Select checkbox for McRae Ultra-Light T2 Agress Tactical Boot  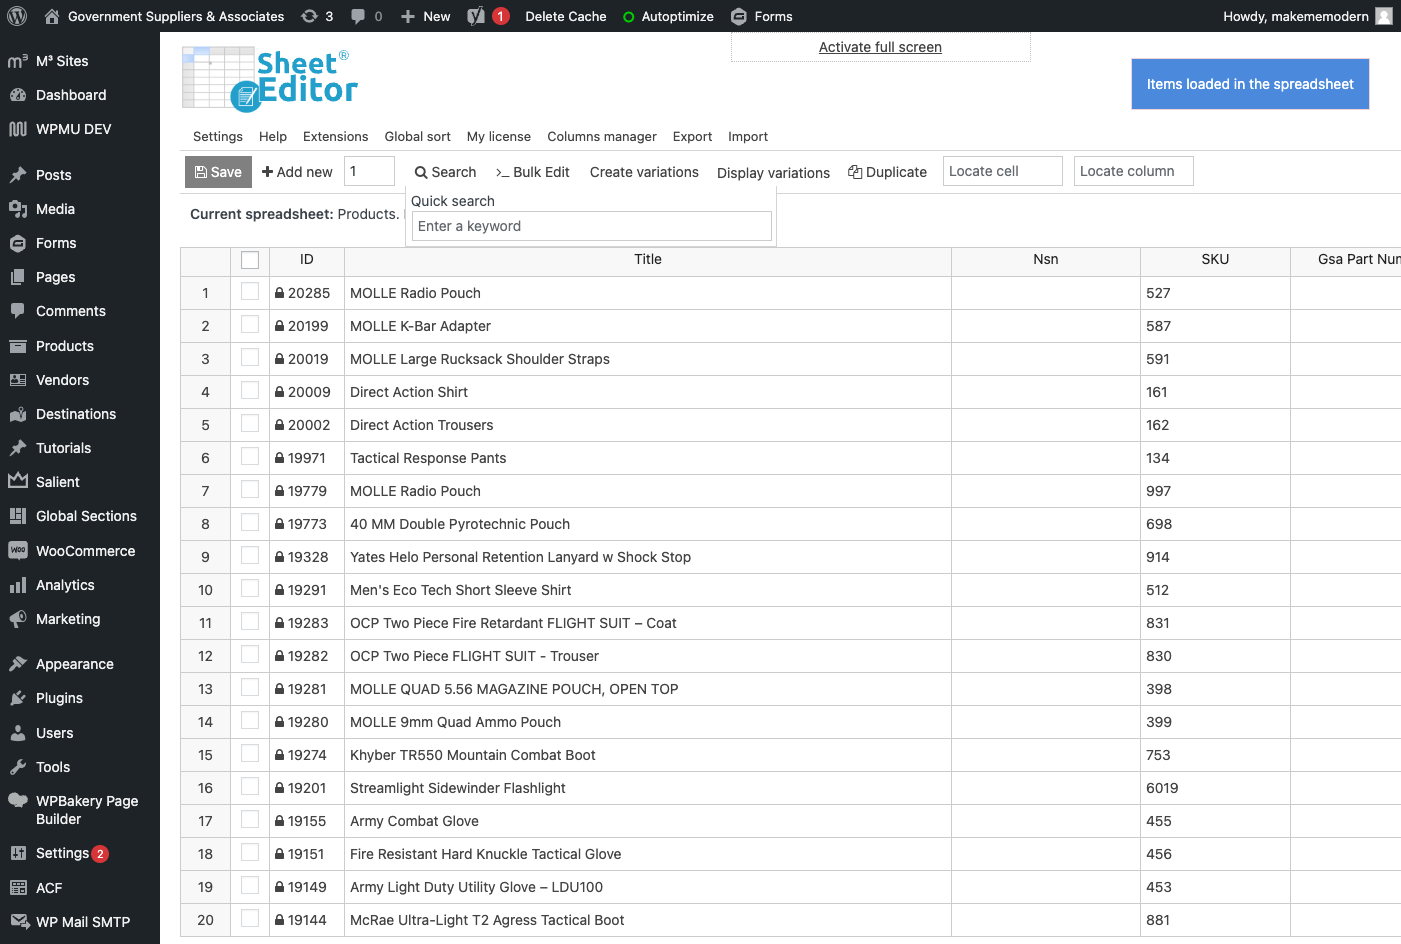[250, 919]
